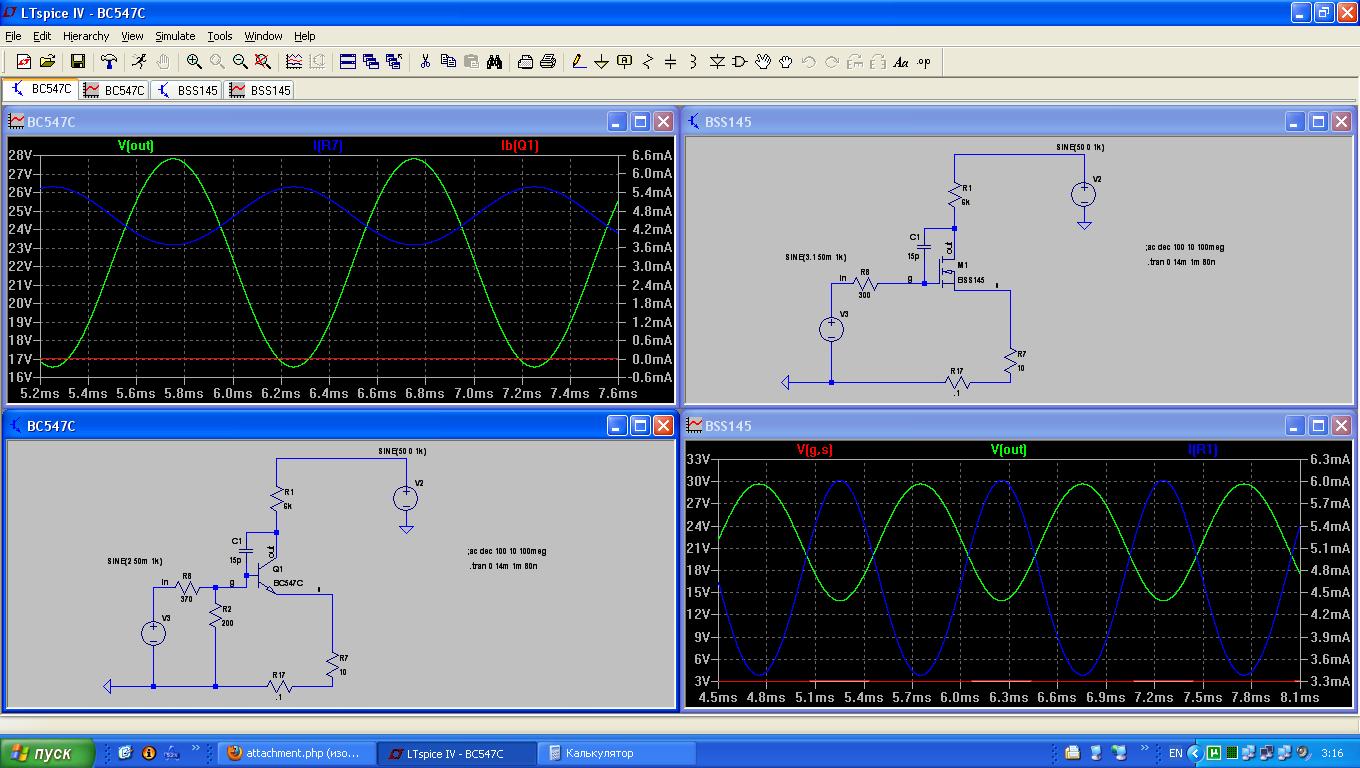Switch to the BSS145 waveform tab
This screenshot has height=768, width=1360.
260,90
